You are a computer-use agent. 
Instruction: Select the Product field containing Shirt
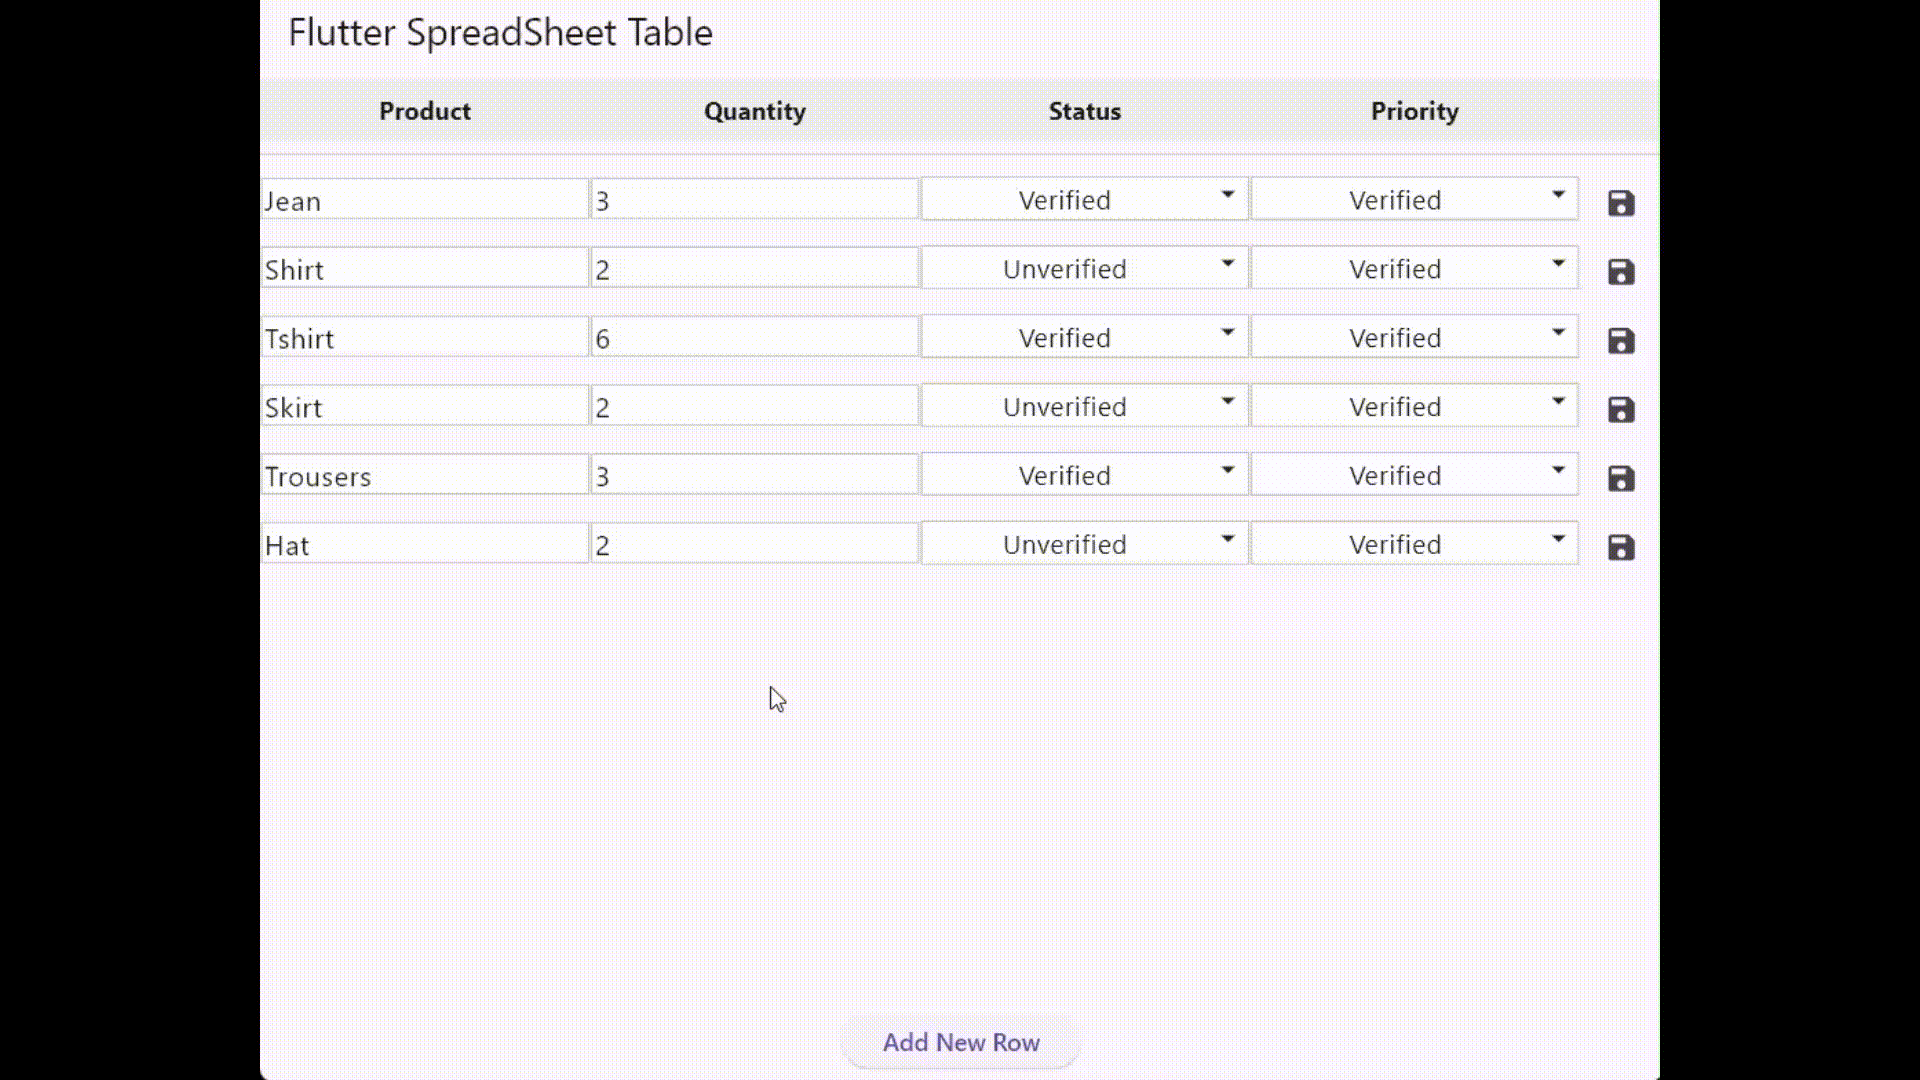coord(424,268)
